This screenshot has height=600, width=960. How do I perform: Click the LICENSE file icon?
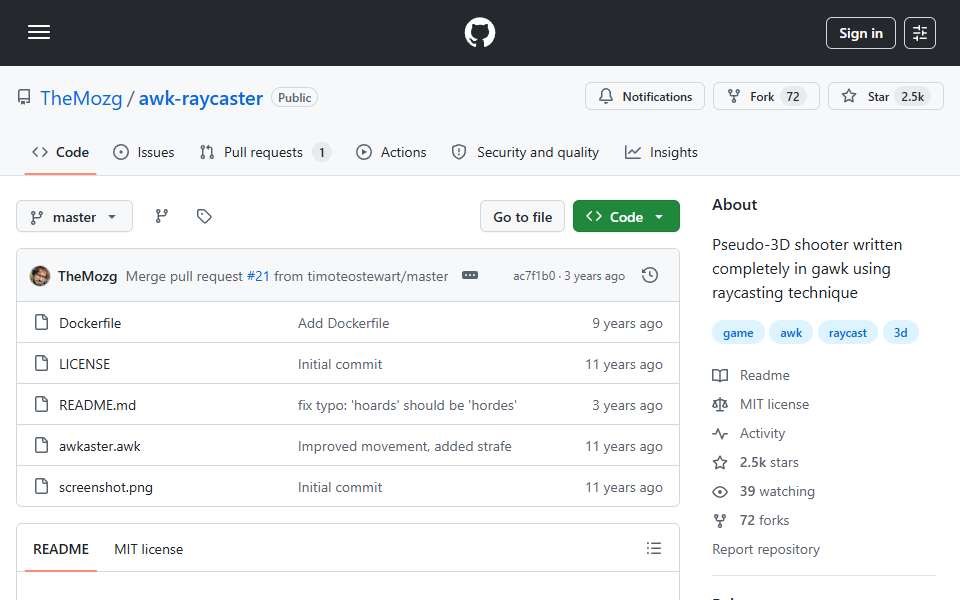[42, 363]
